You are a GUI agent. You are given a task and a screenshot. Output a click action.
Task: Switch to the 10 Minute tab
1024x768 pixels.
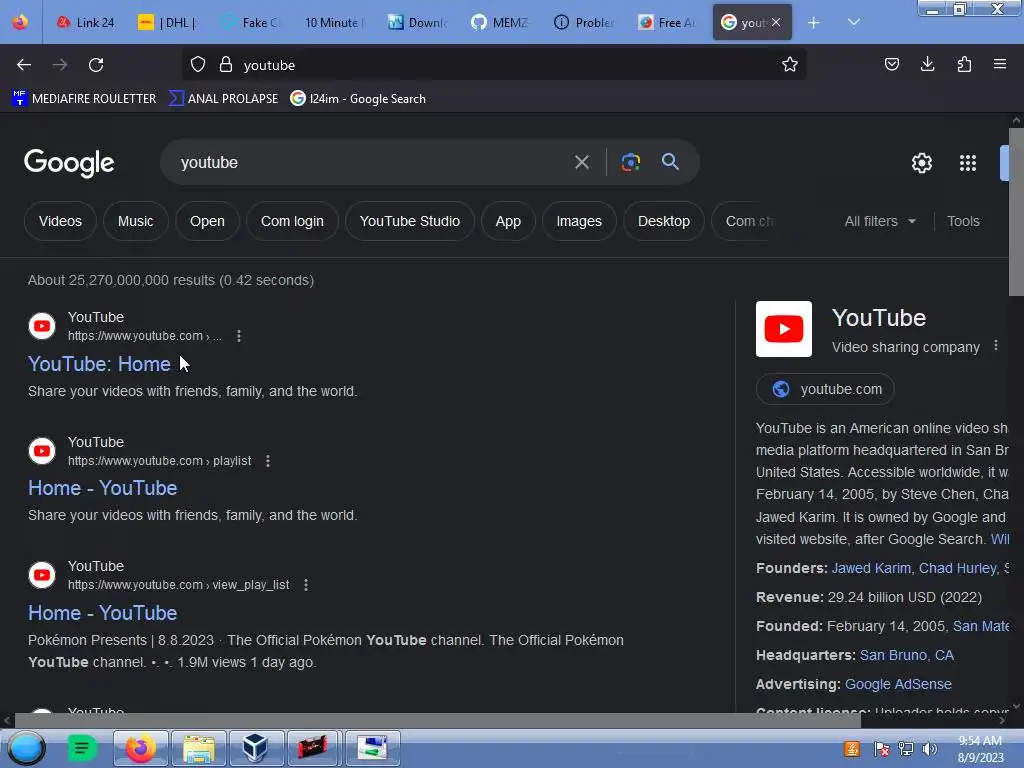[x=333, y=23]
